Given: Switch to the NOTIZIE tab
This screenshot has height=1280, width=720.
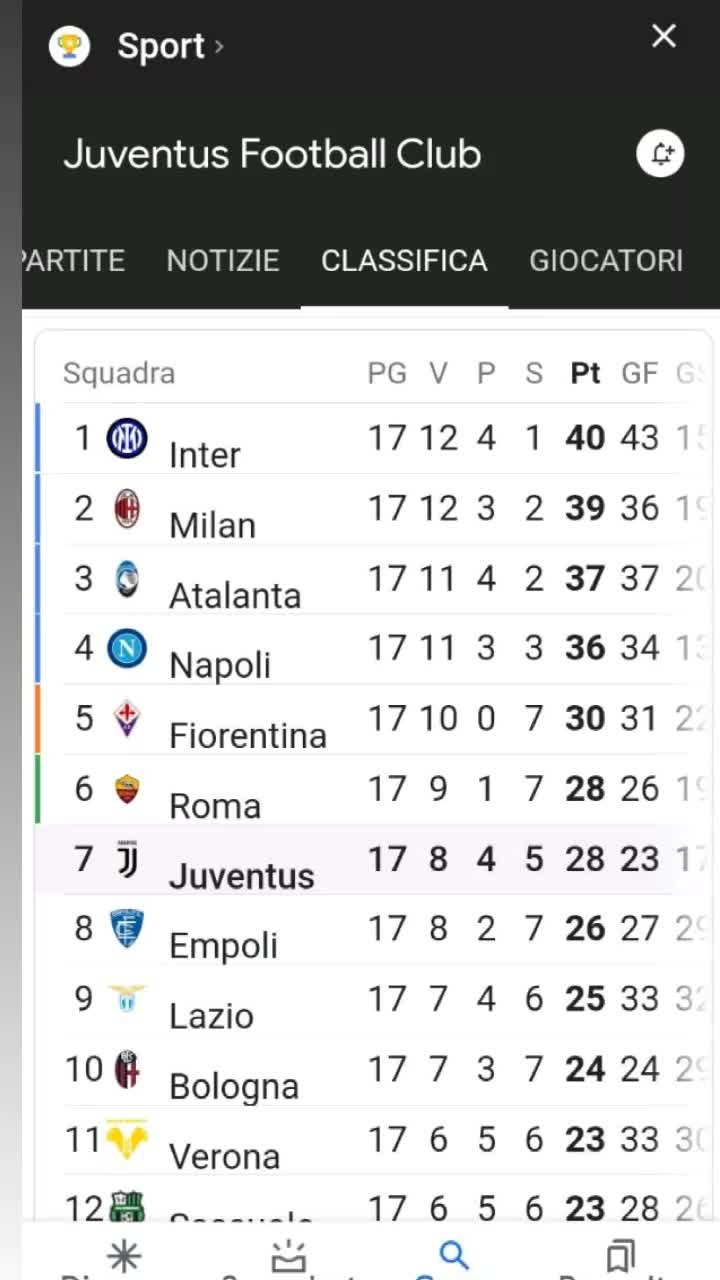Looking at the screenshot, I should coord(223,261).
